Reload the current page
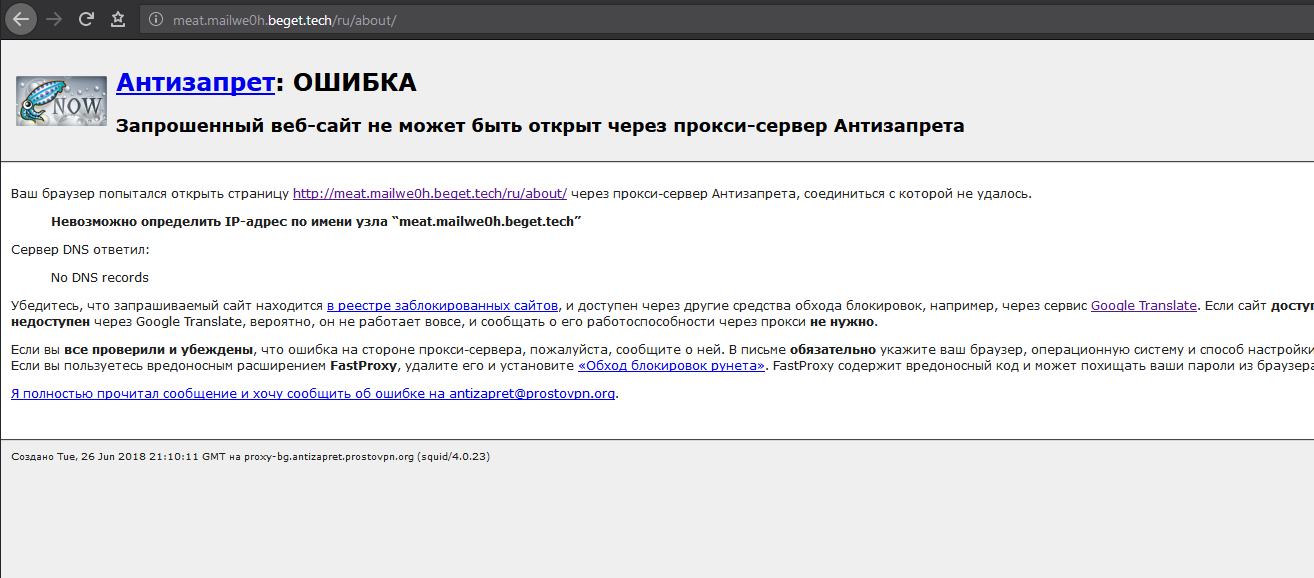Viewport: 1314px width, 578px height. [86, 19]
